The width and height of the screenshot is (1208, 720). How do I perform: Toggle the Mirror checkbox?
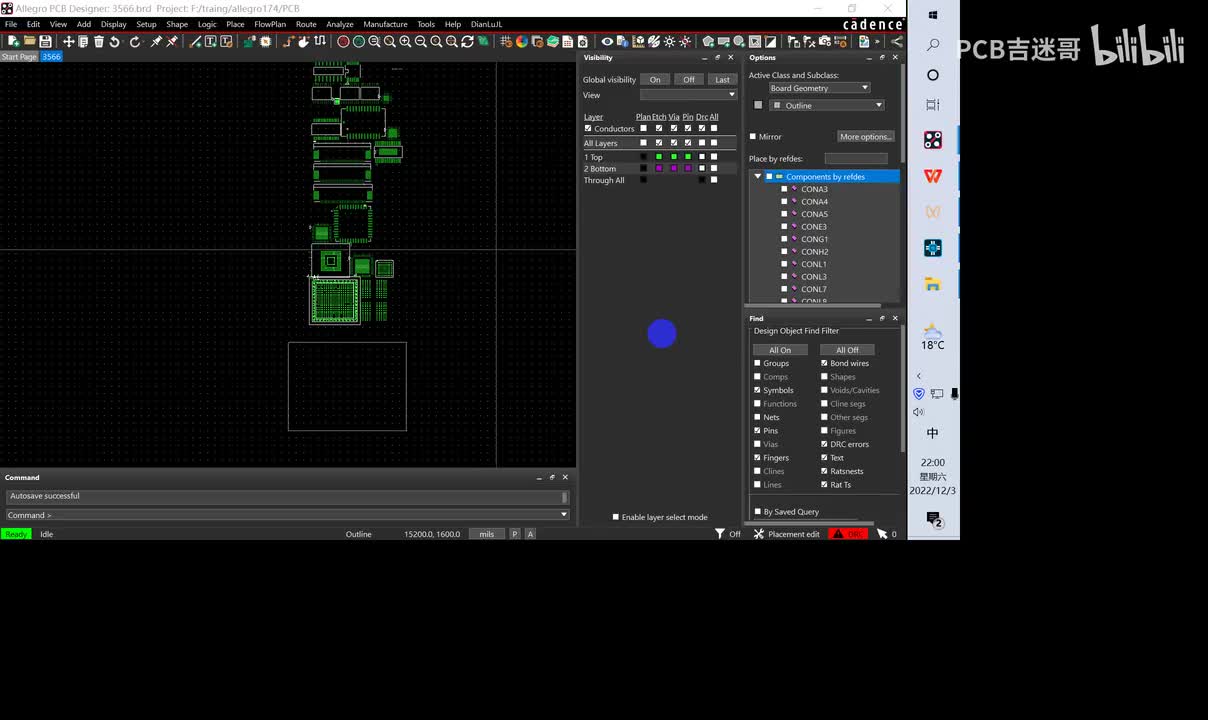click(753, 137)
